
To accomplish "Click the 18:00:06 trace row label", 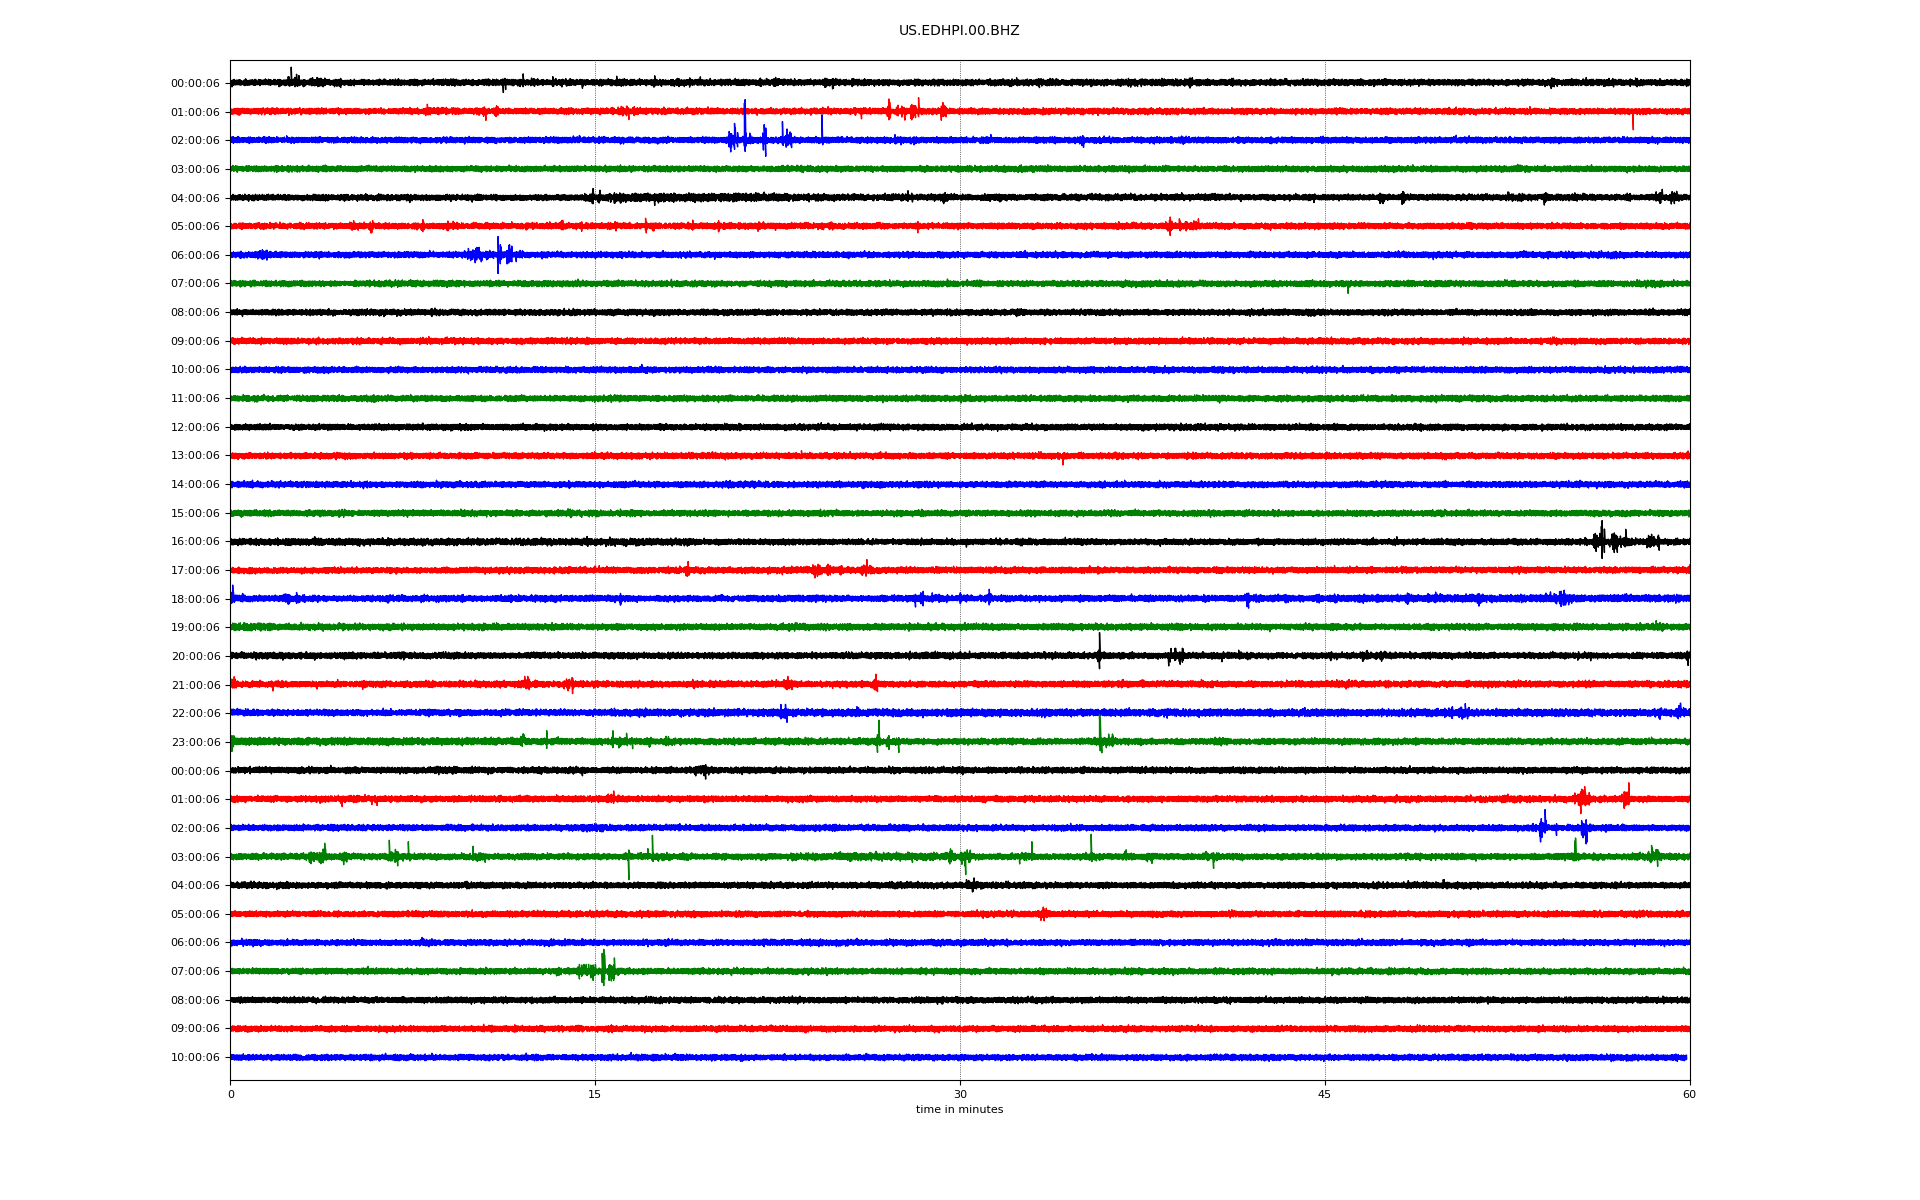I will tap(195, 600).
